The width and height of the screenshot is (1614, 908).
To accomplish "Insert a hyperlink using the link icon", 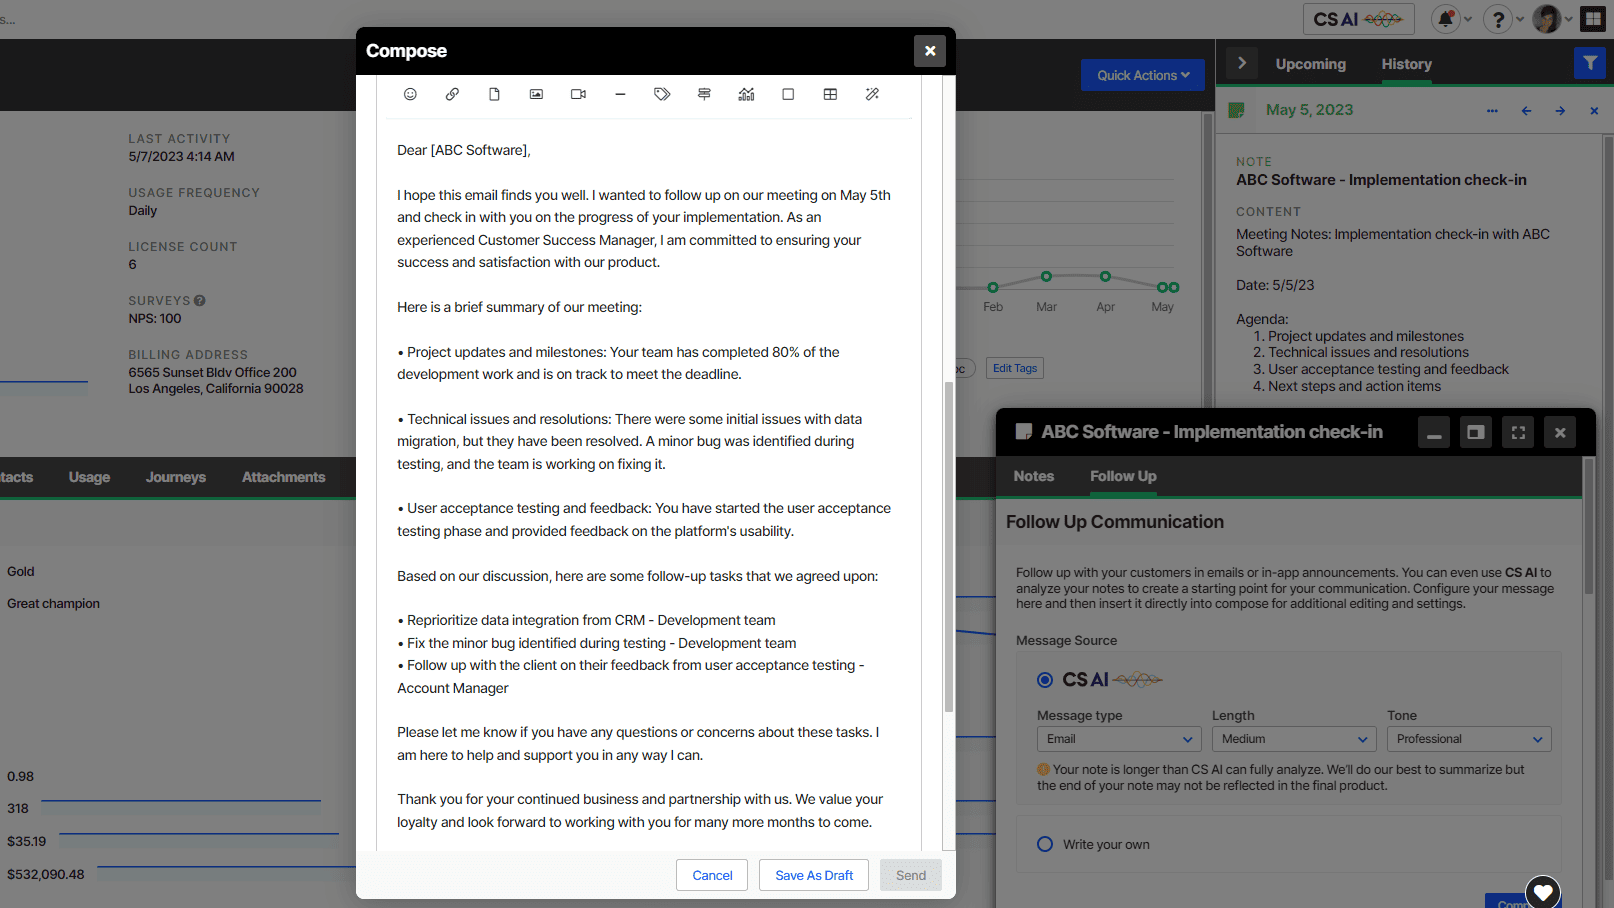I will click(452, 93).
